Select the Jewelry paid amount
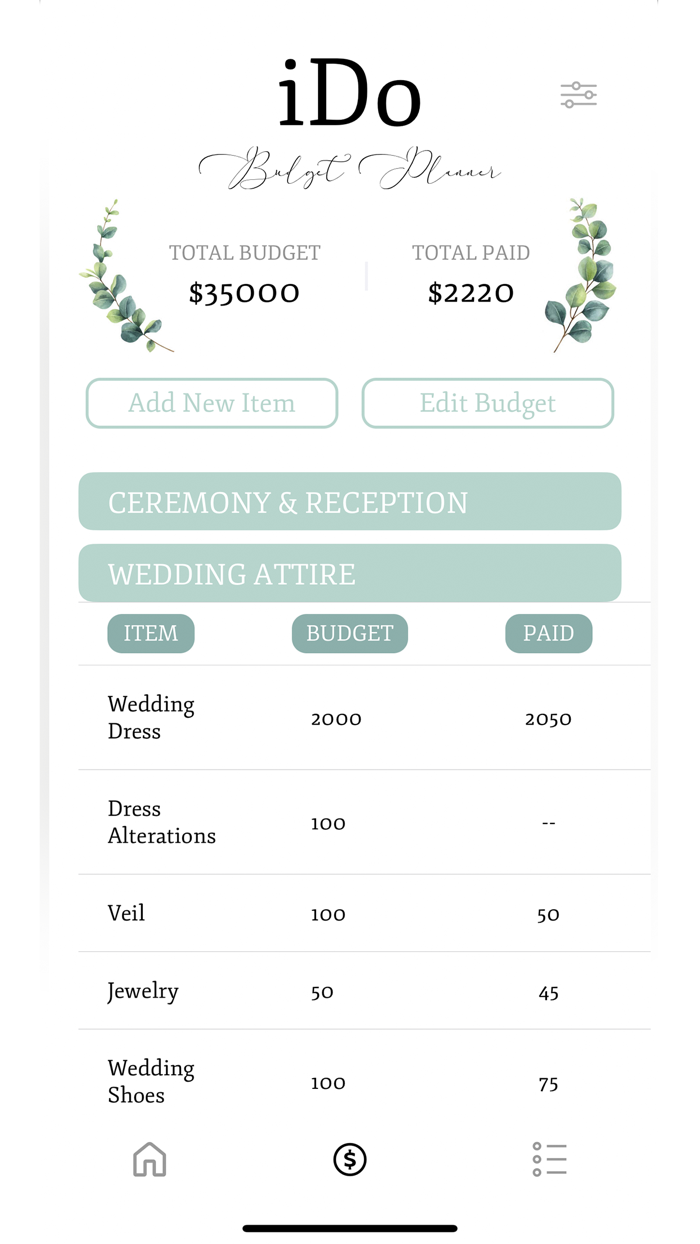 tap(548, 991)
